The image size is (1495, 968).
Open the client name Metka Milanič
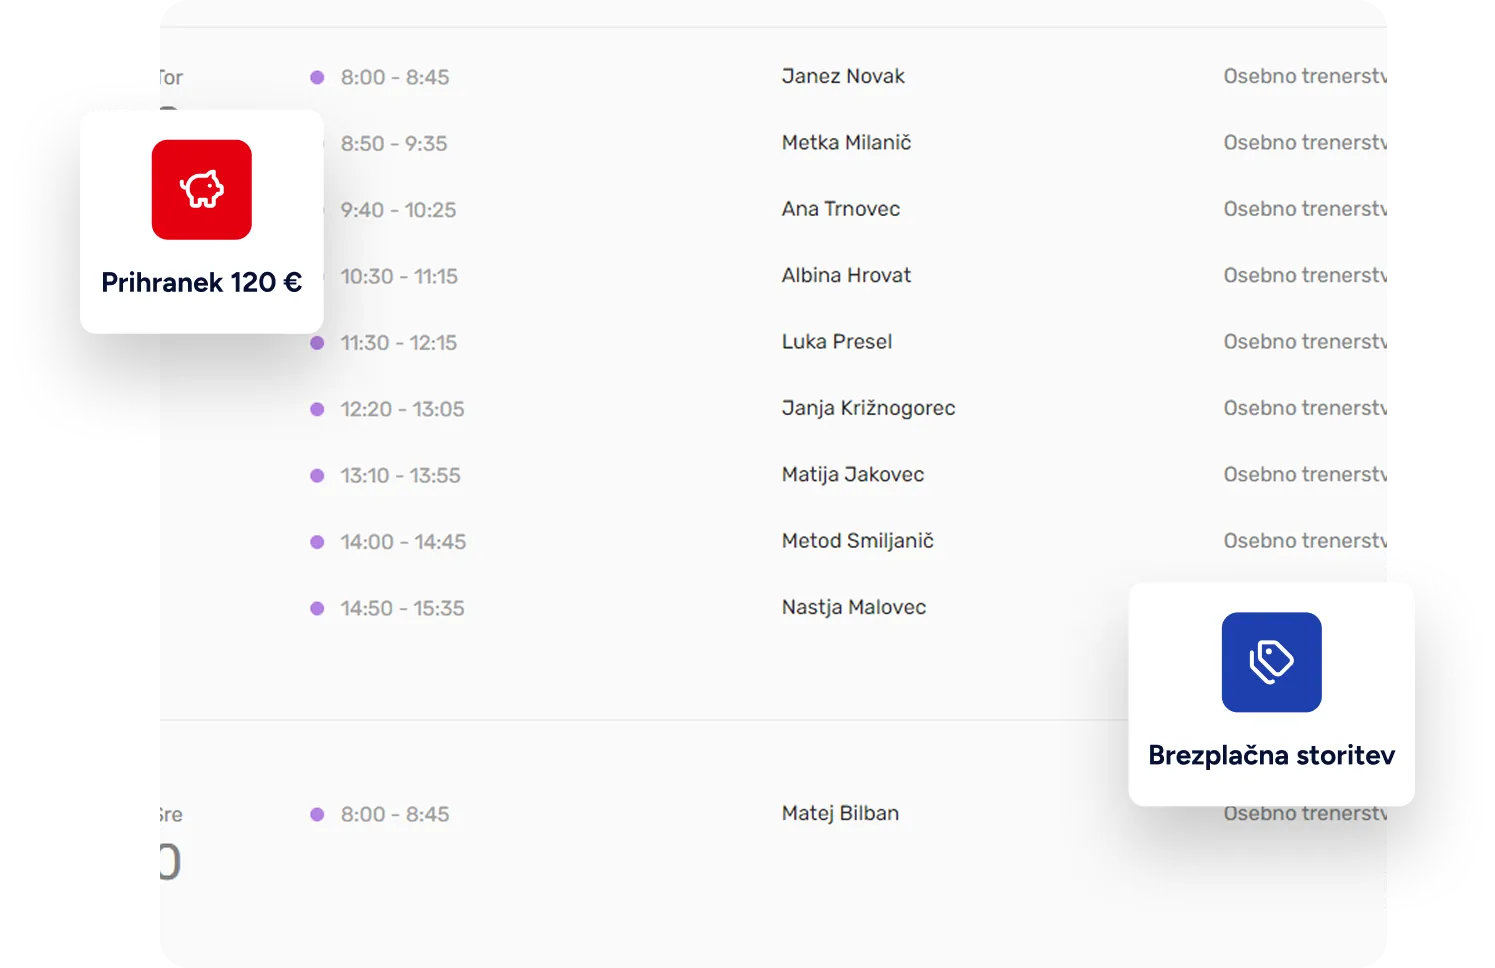pos(847,142)
